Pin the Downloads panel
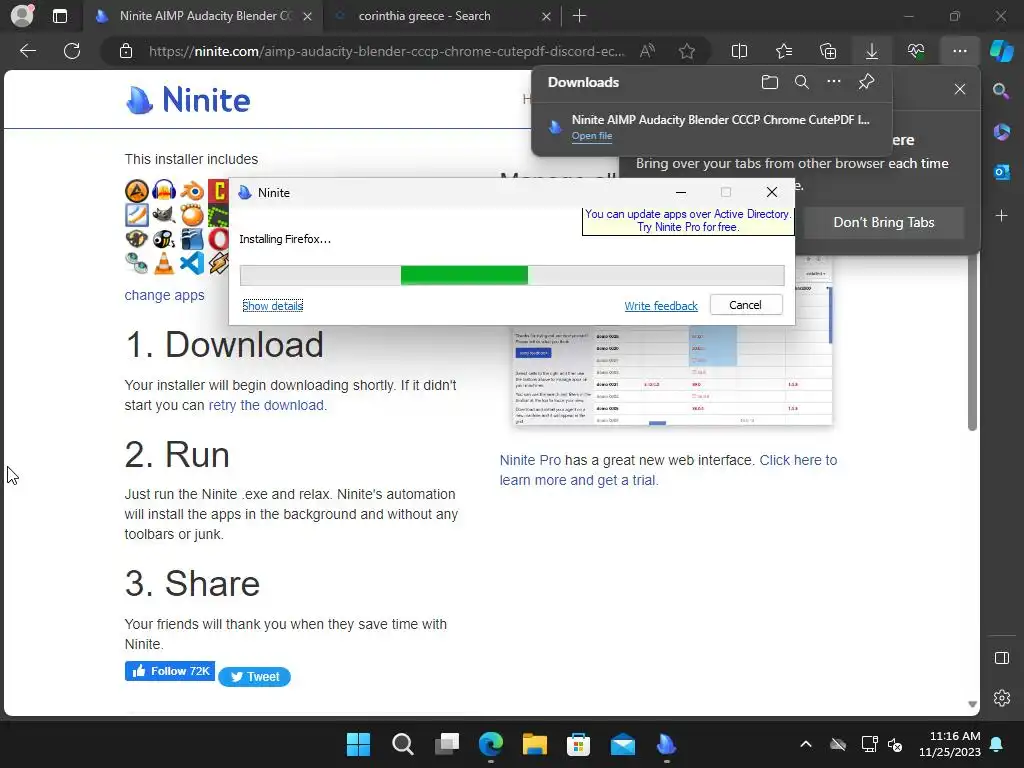 866,82
